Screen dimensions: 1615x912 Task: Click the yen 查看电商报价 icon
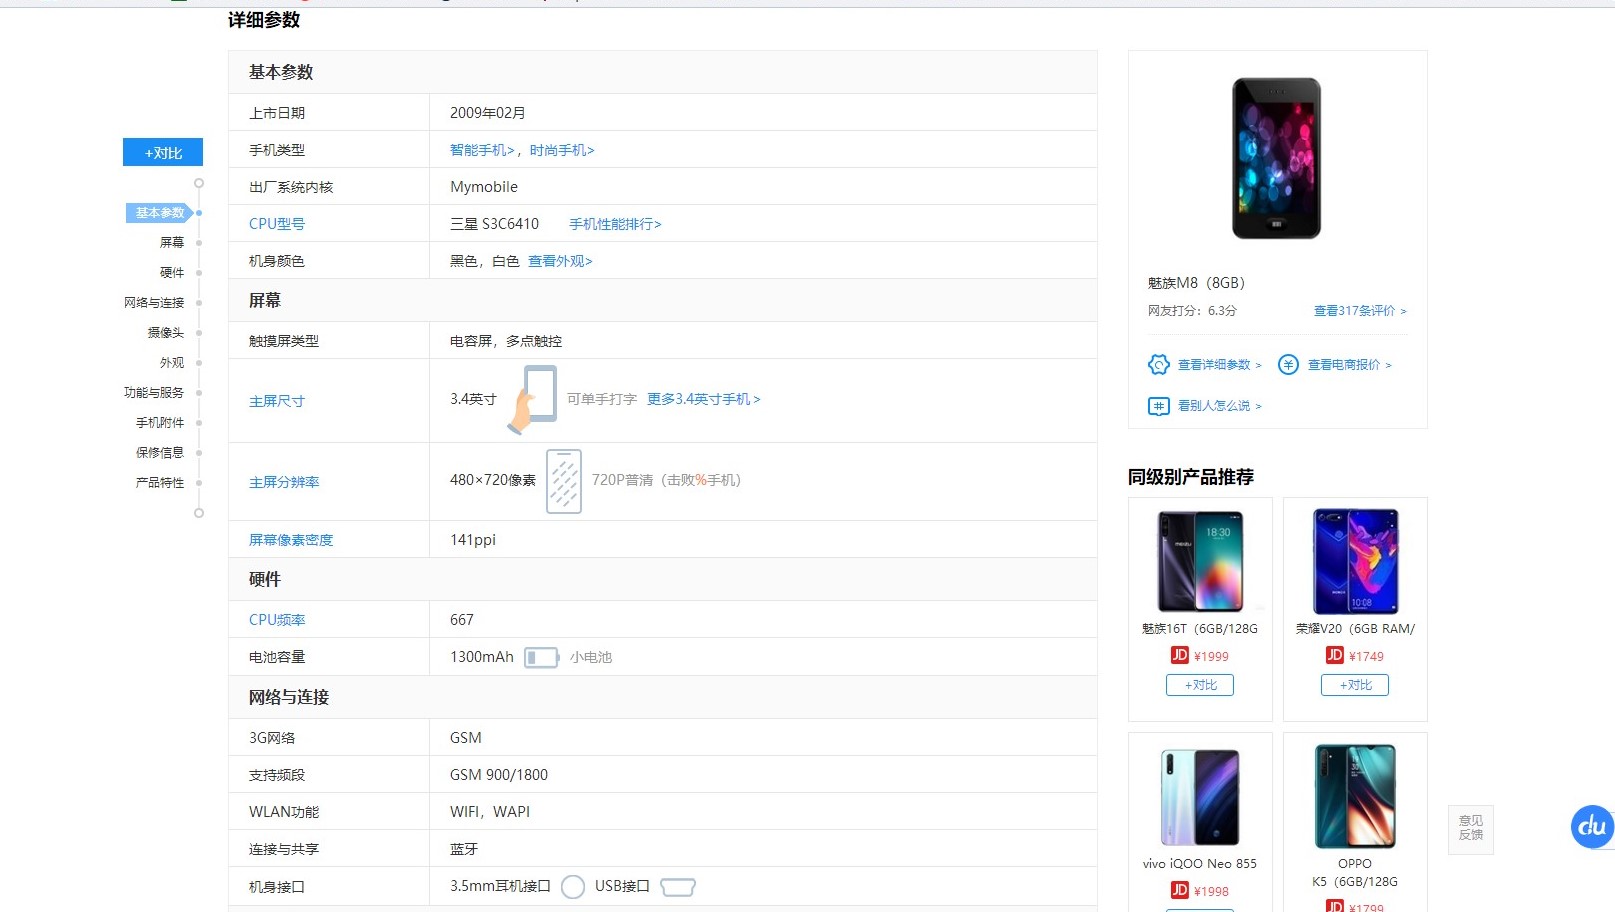click(1288, 365)
